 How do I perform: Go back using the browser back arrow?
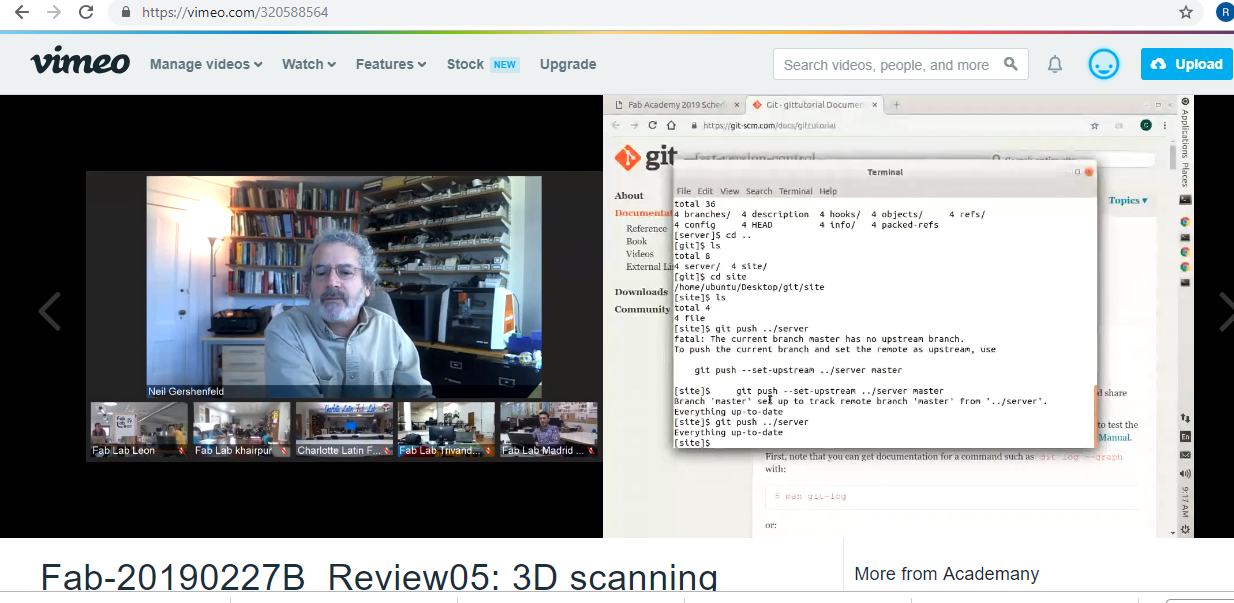pos(21,12)
